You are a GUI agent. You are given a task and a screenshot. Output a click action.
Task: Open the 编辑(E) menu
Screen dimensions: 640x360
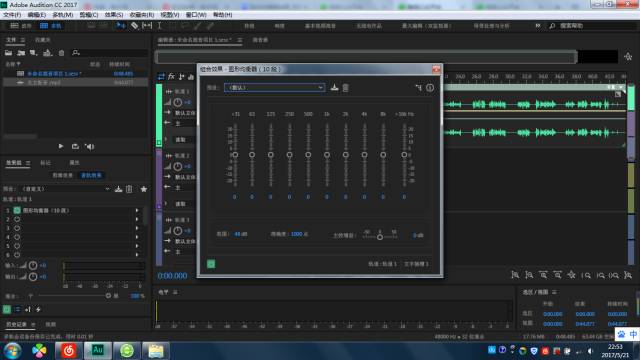point(37,15)
